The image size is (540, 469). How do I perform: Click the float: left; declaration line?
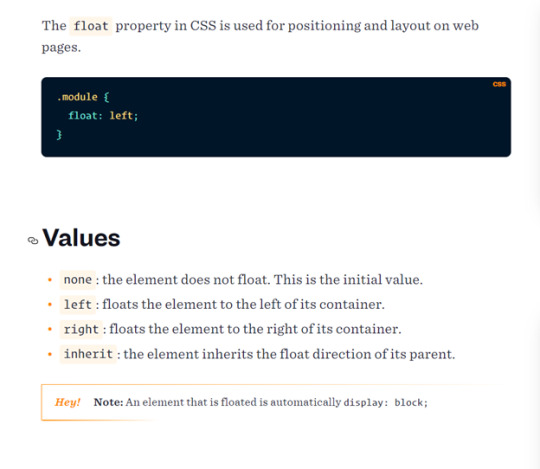coord(103,116)
